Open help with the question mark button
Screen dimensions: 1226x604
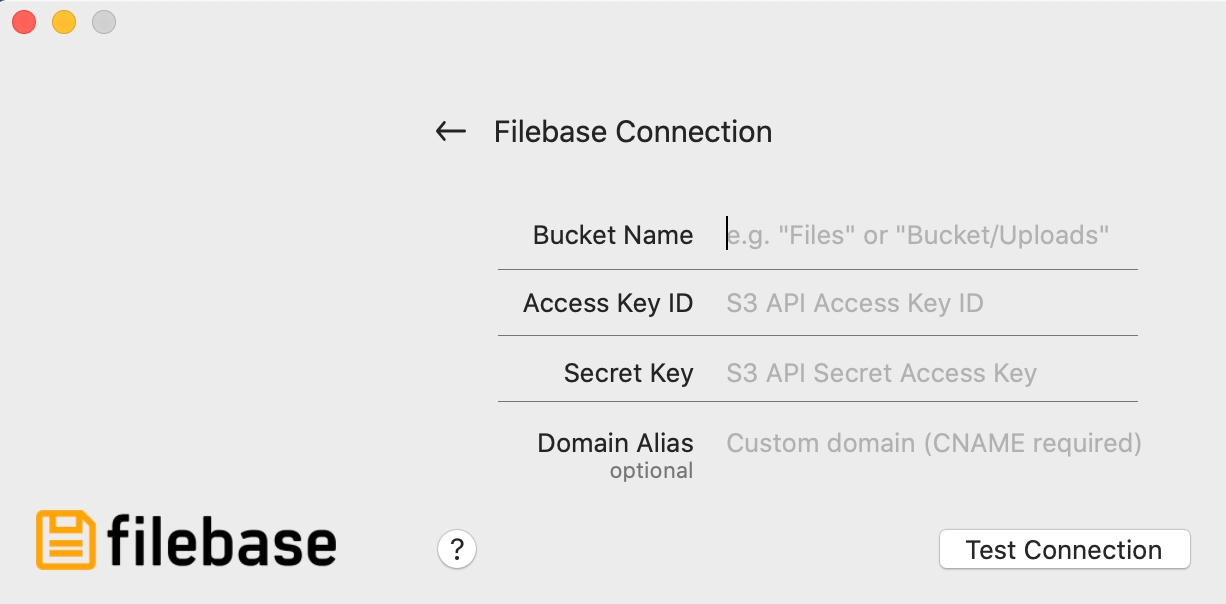tap(457, 549)
